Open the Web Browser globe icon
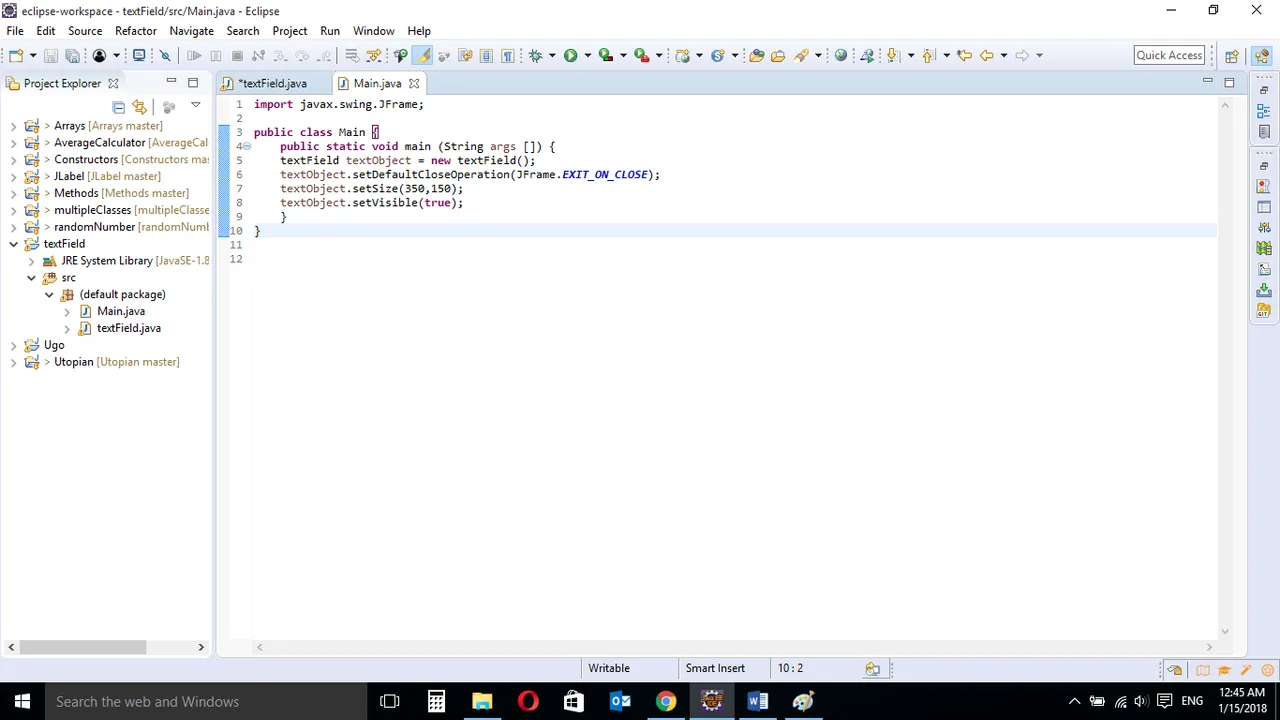The image size is (1280, 720). point(841,56)
